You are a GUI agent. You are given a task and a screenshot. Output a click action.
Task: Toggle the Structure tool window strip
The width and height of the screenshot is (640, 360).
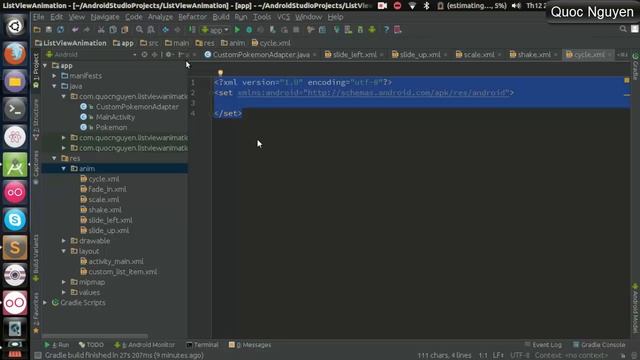(36, 119)
